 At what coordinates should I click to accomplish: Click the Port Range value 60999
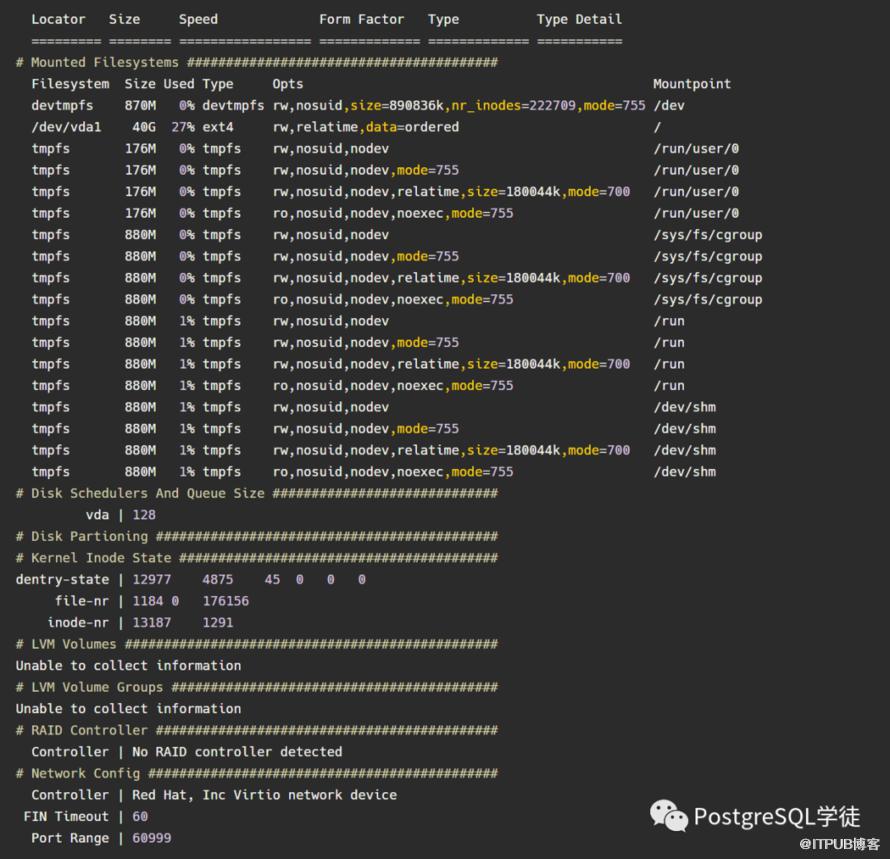pos(152,838)
